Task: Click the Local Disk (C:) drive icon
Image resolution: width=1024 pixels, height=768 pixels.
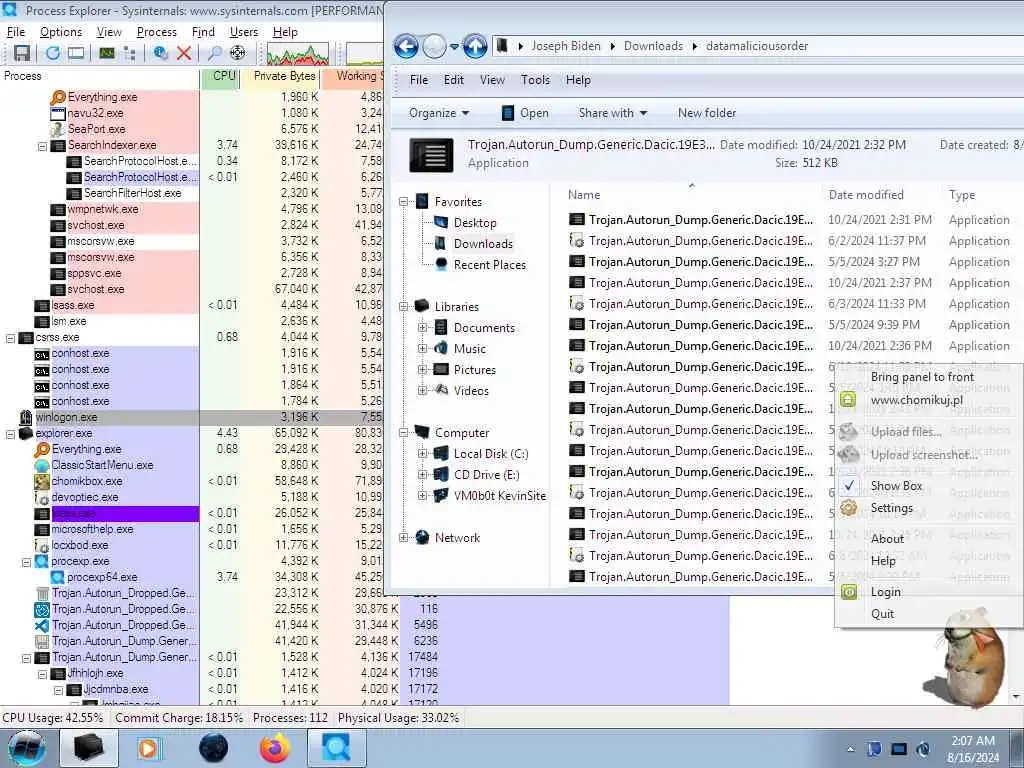Action: pyautogui.click(x=441, y=453)
